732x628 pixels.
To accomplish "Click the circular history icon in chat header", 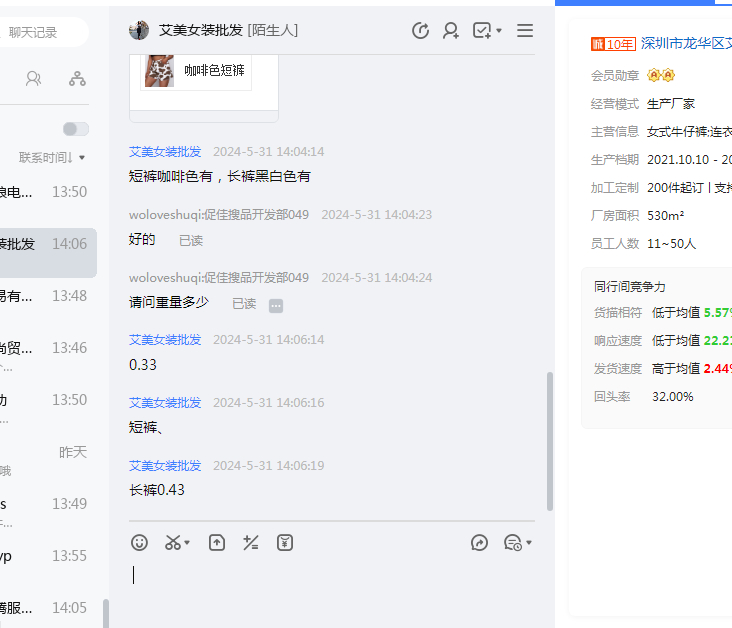I will point(421,31).
